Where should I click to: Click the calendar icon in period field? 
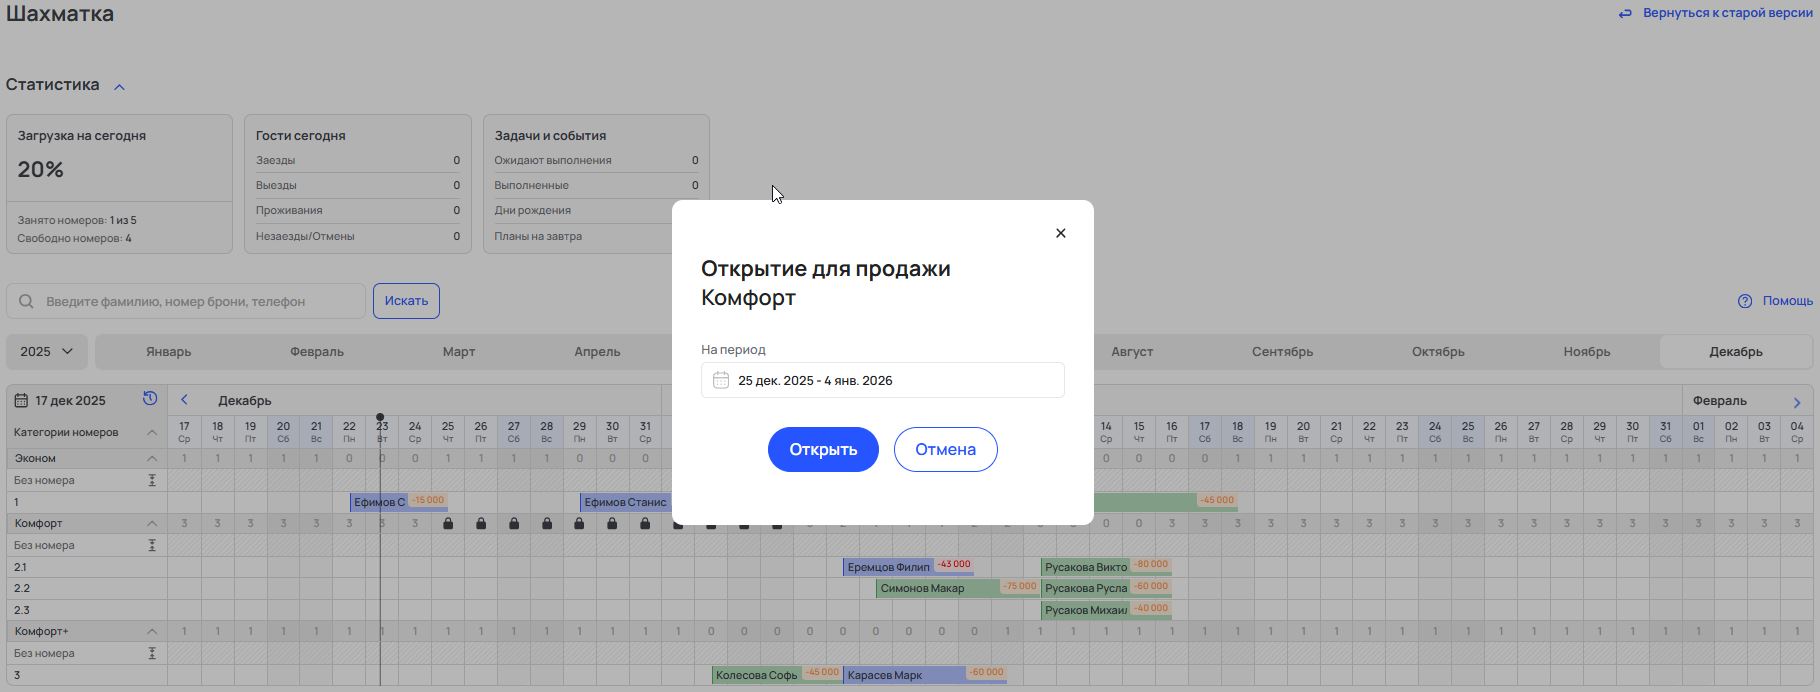click(x=720, y=380)
